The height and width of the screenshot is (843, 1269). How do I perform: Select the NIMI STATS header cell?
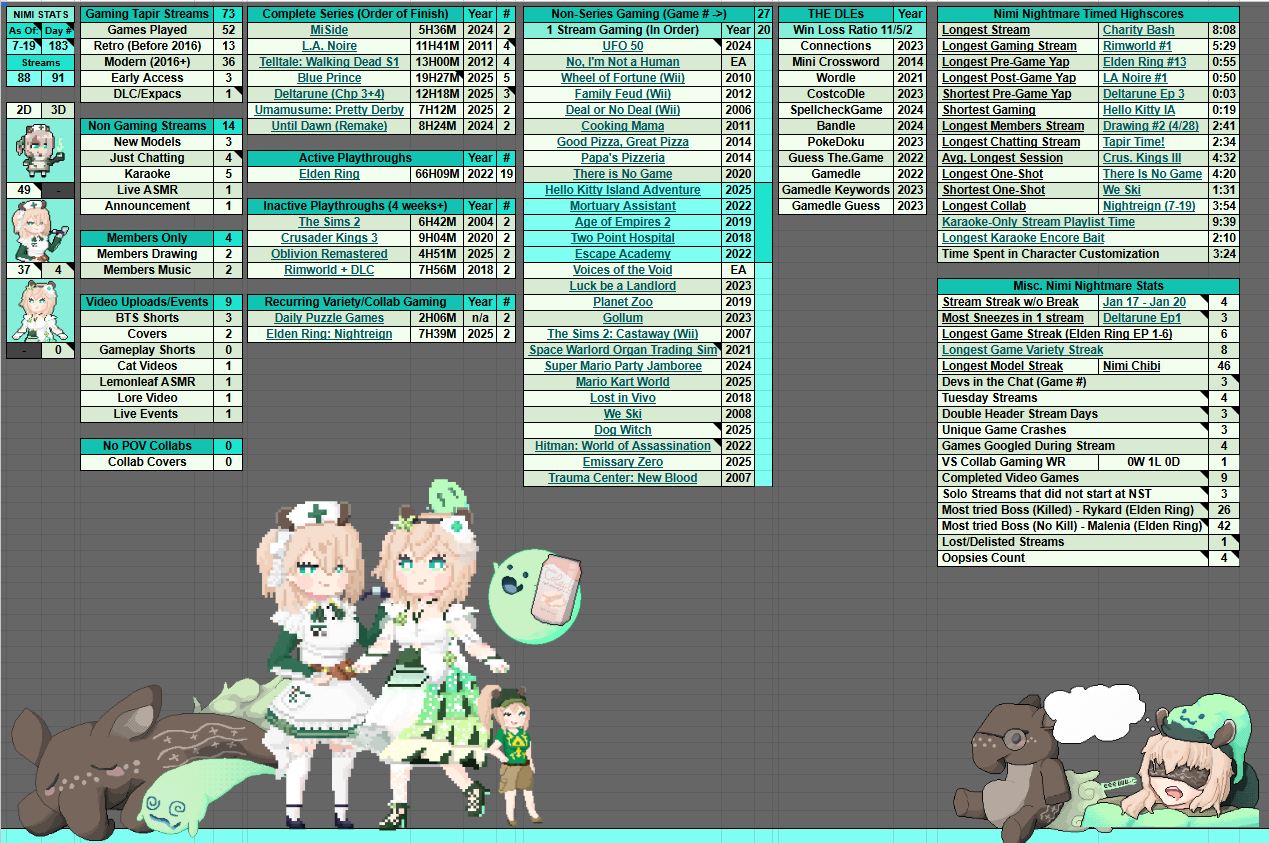[41, 14]
